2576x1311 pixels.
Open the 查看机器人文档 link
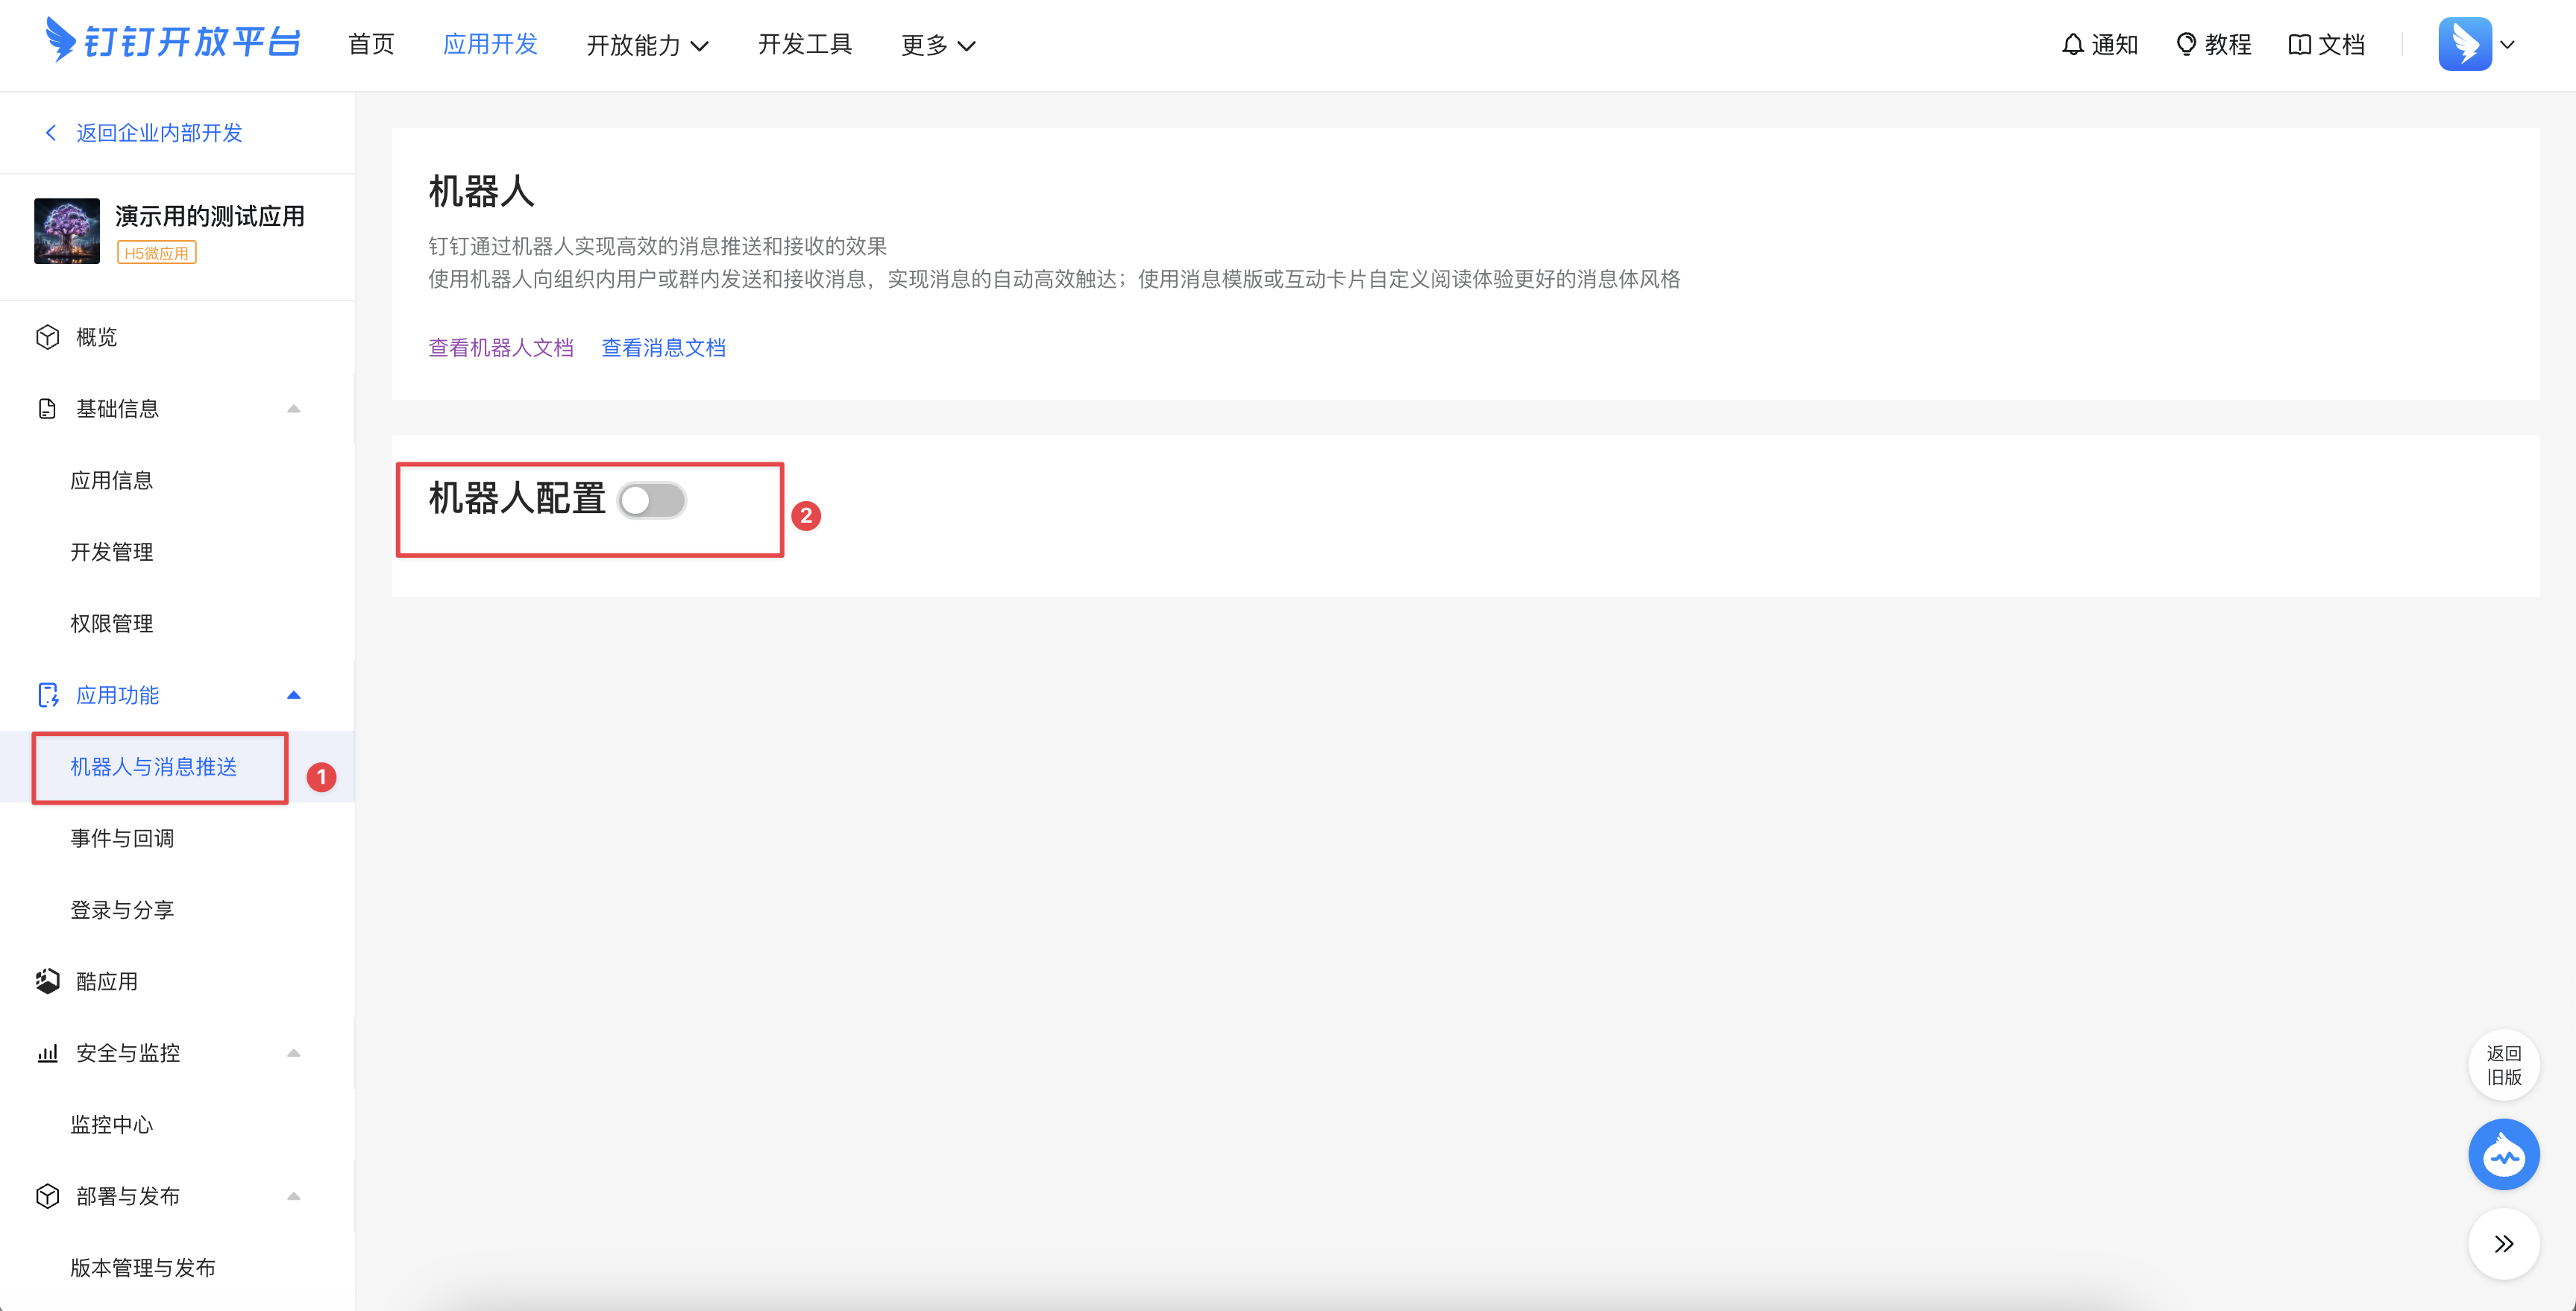(501, 348)
